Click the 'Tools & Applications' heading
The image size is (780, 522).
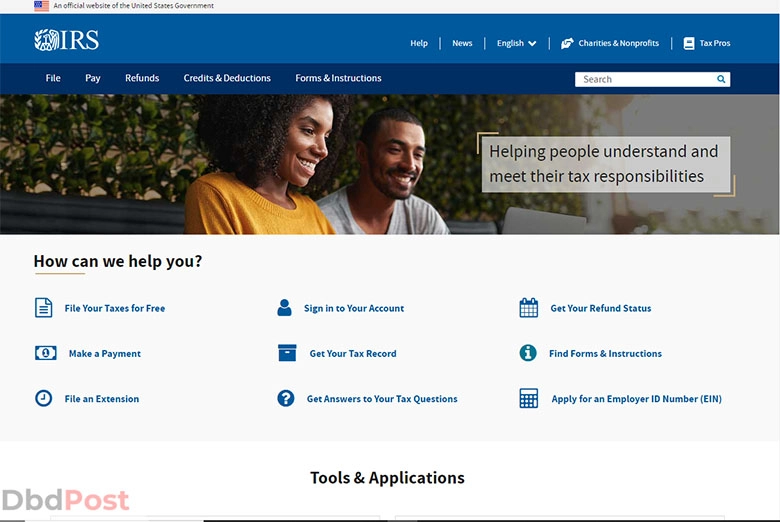(x=387, y=477)
